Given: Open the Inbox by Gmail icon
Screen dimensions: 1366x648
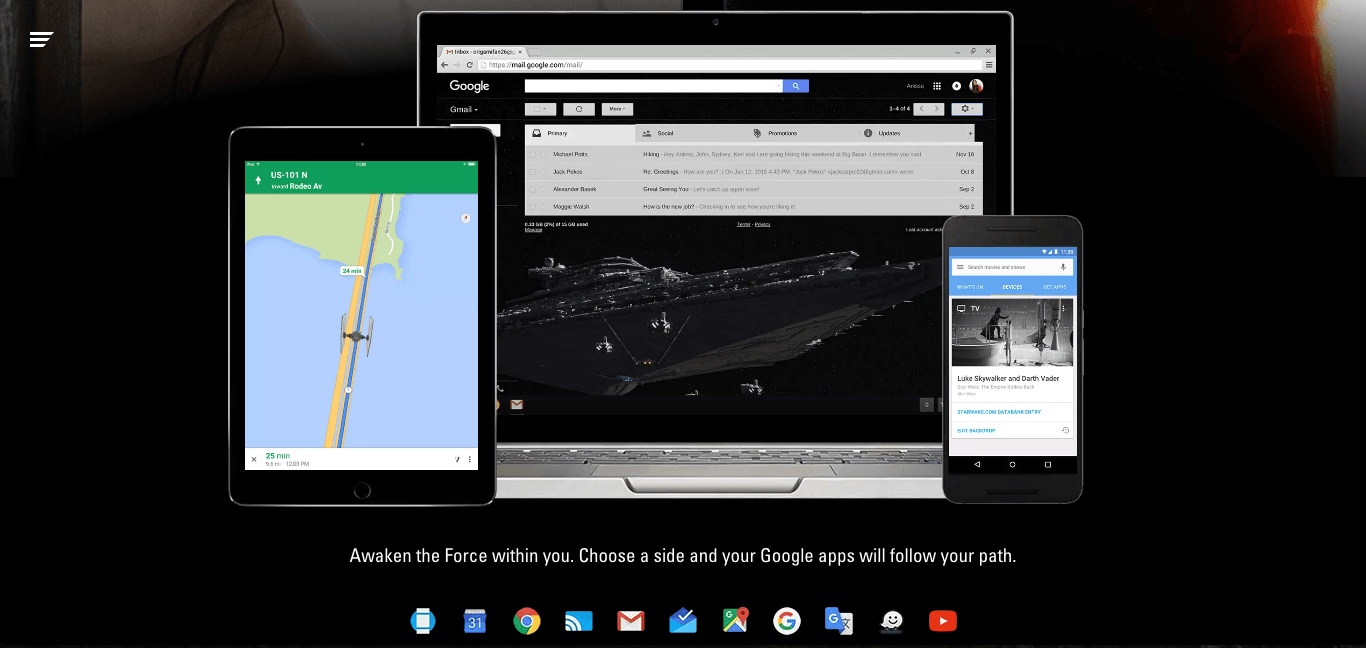Looking at the screenshot, I should 684,620.
